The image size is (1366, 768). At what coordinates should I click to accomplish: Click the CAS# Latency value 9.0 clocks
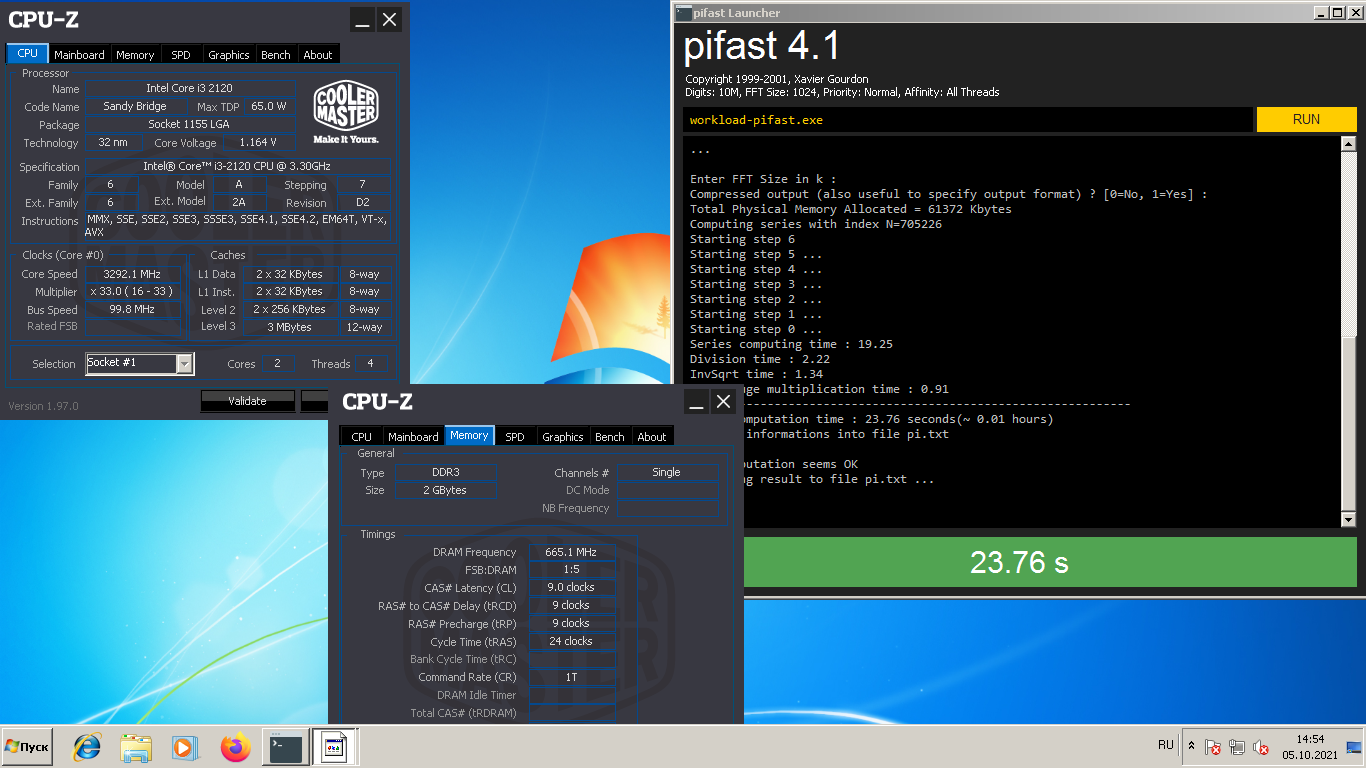(571, 587)
